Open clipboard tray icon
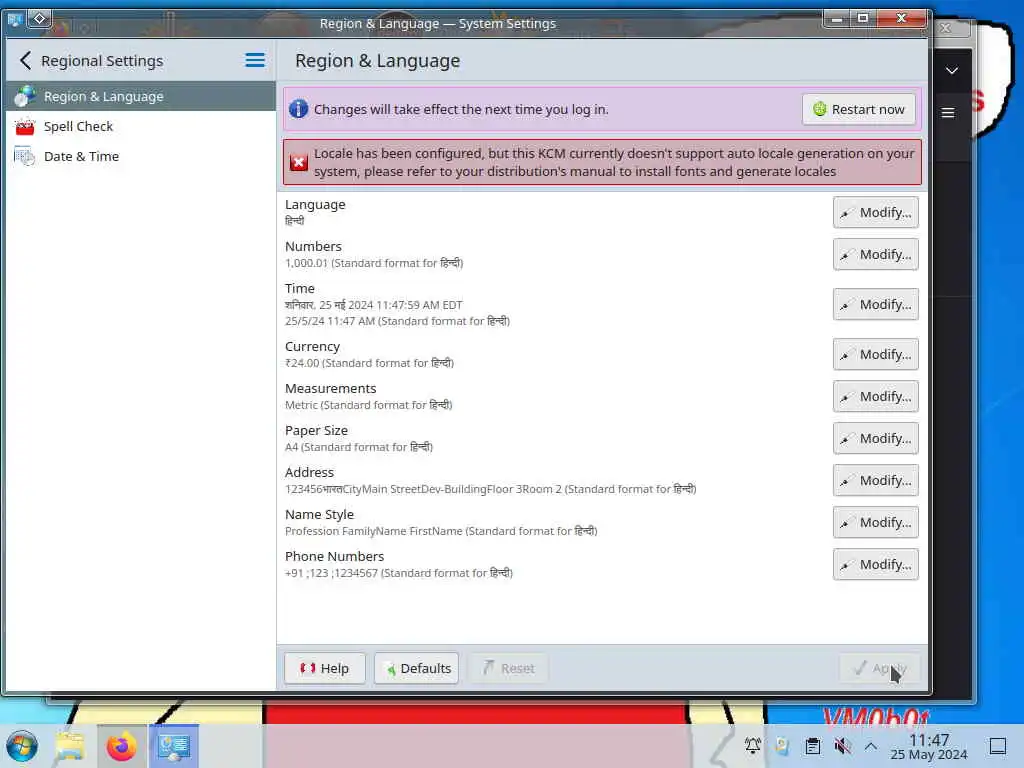 click(x=812, y=746)
